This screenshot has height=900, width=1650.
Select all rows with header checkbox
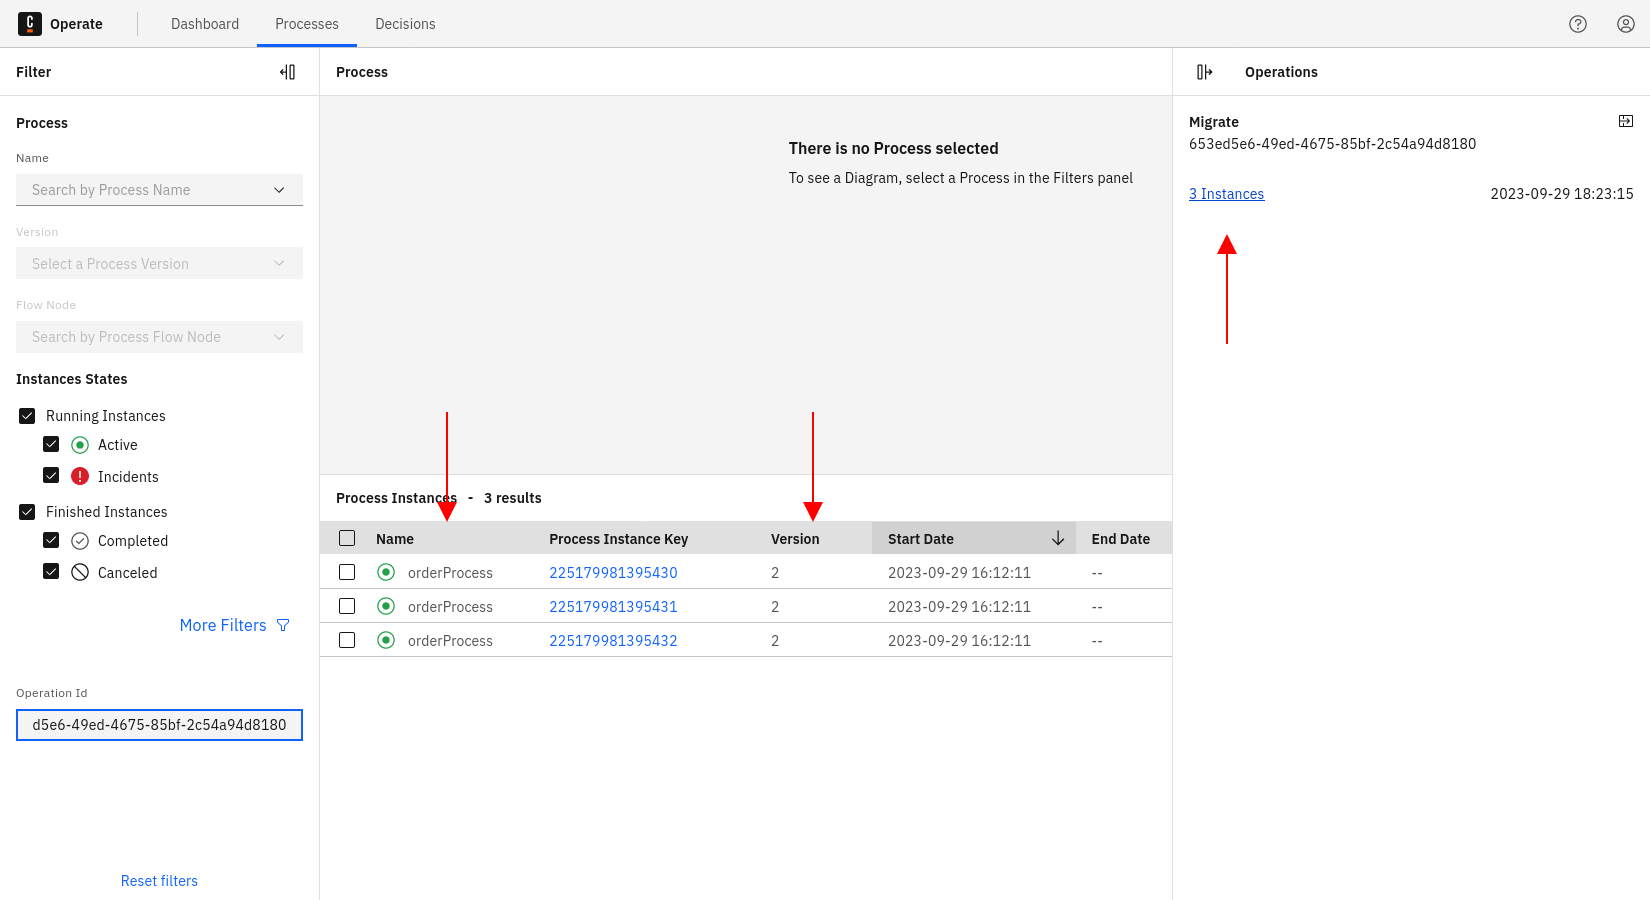347,539
